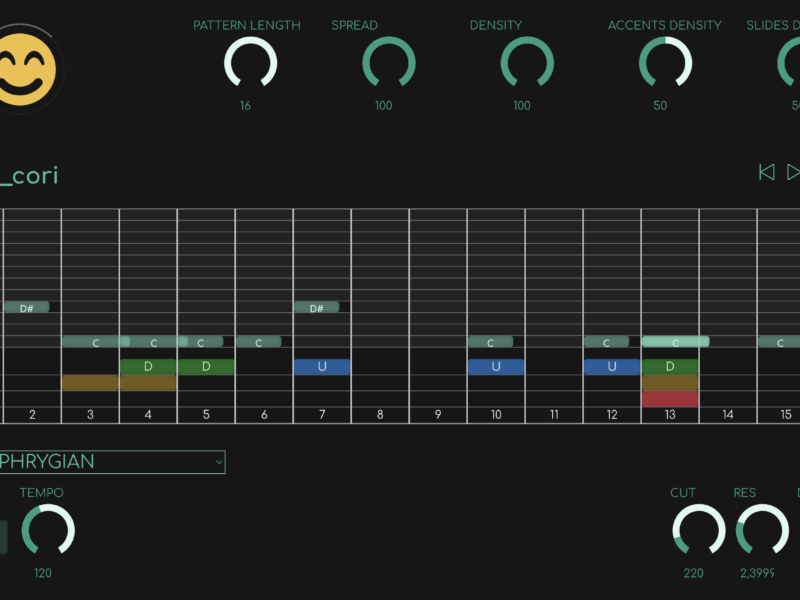The image size is (800, 600).
Task: Click the olive slide cell on step 3
Action: coord(90,383)
